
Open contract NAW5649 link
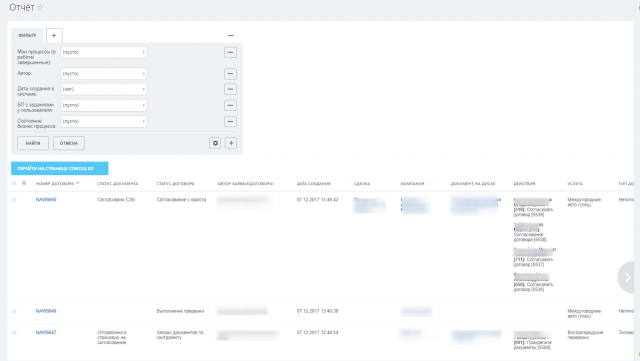pos(46,311)
